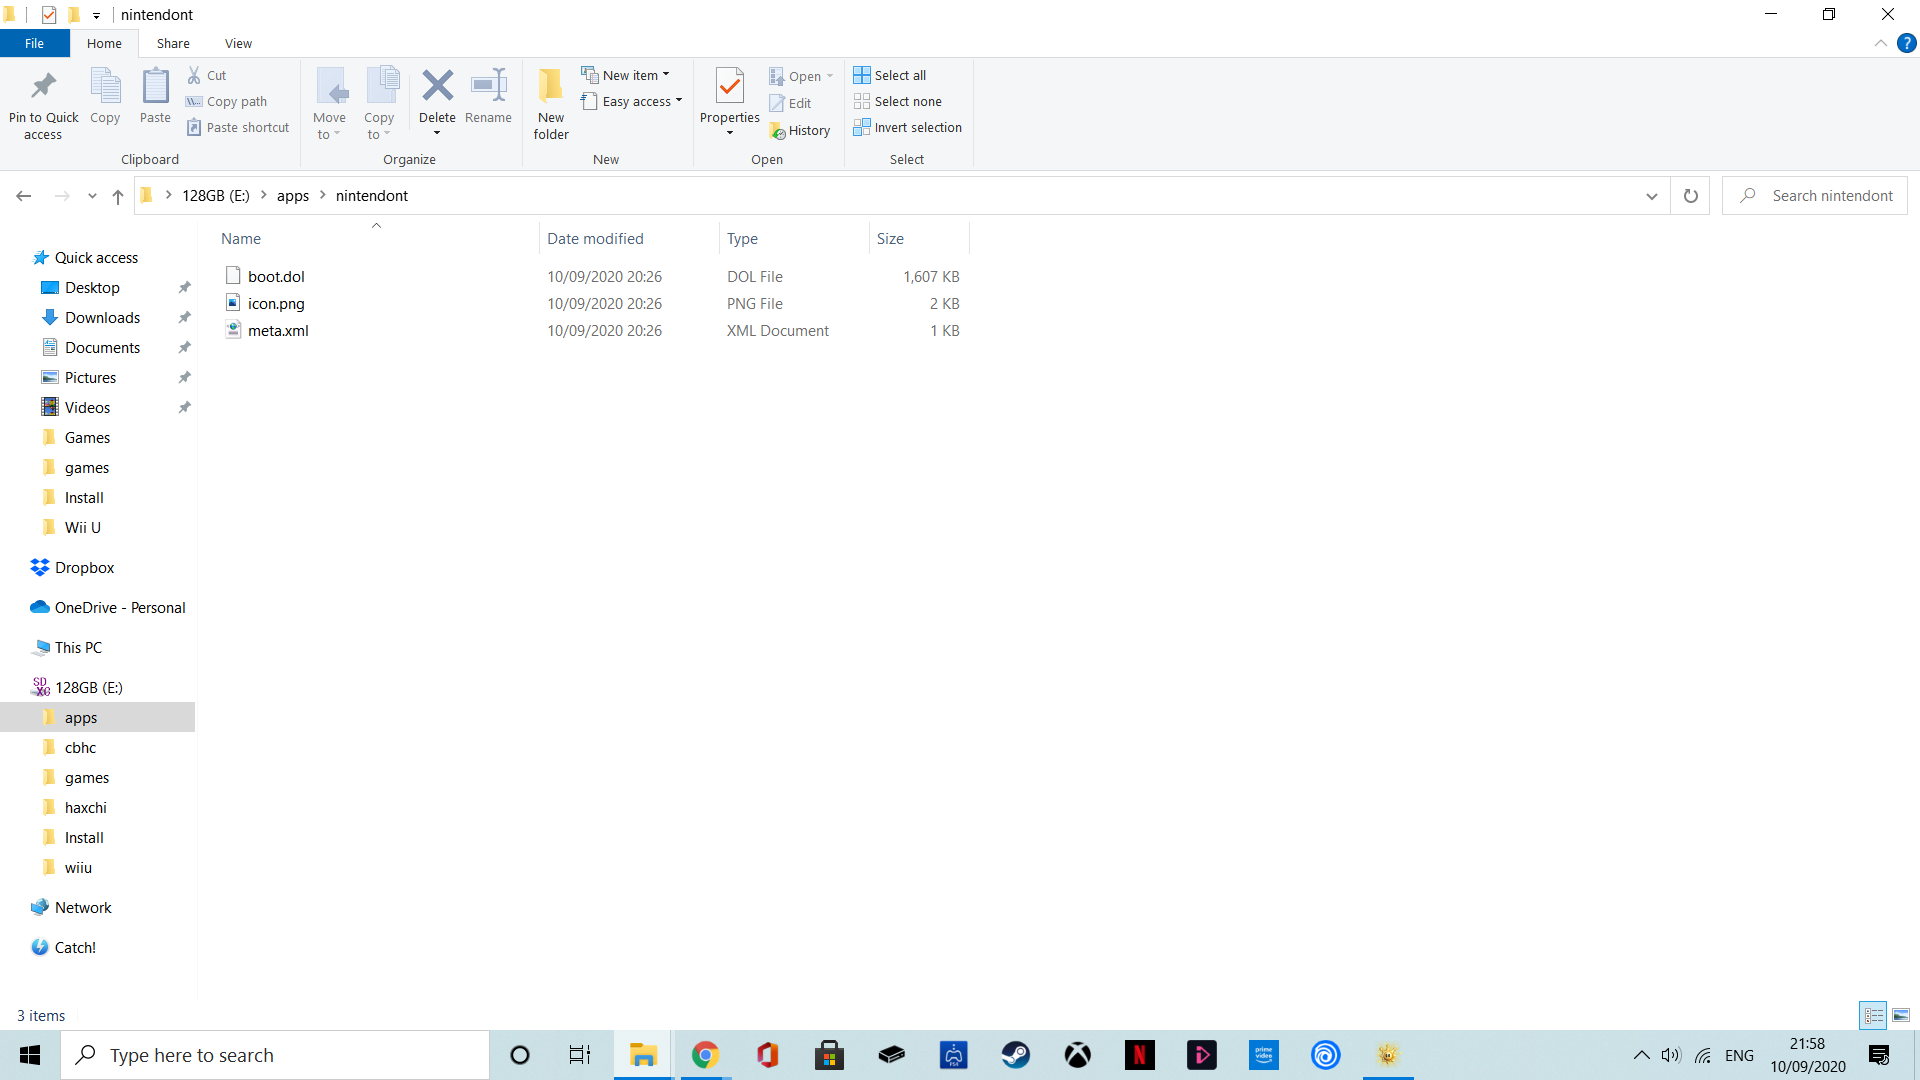1920x1080 pixels.
Task: Select the icon.png file
Action: click(x=276, y=303)
